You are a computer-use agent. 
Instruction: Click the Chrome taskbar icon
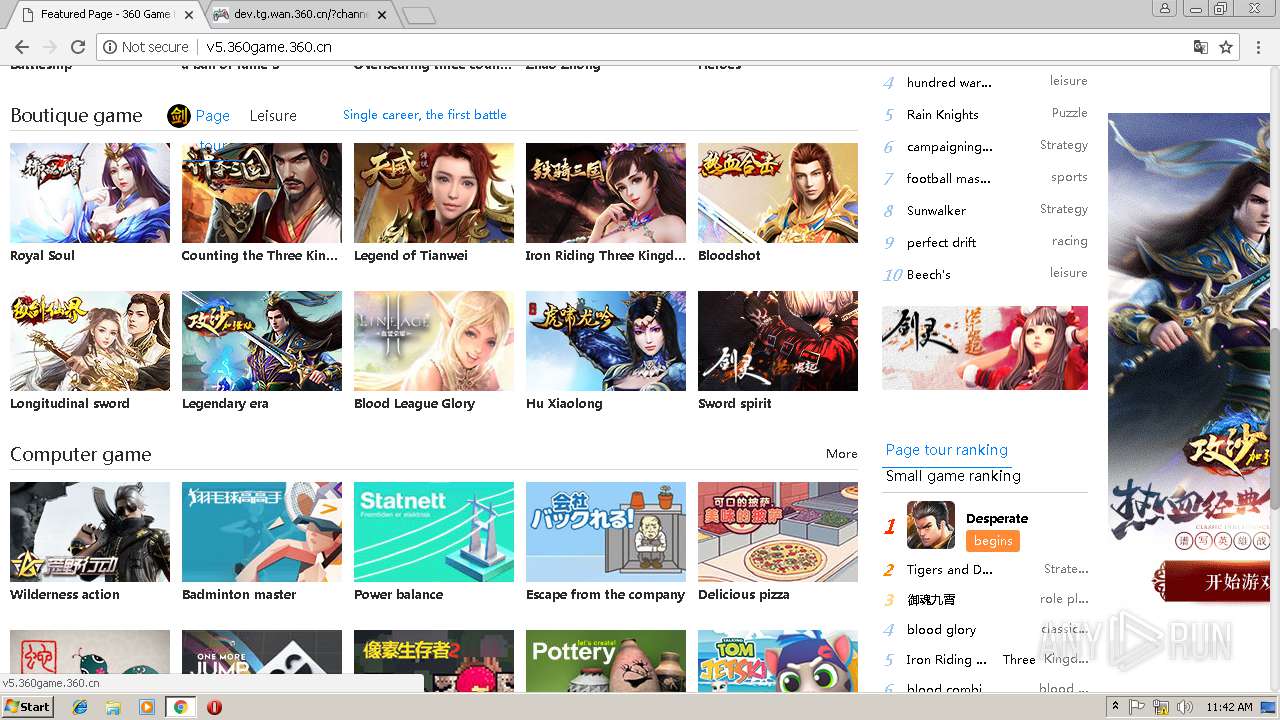tap(180, 707)
